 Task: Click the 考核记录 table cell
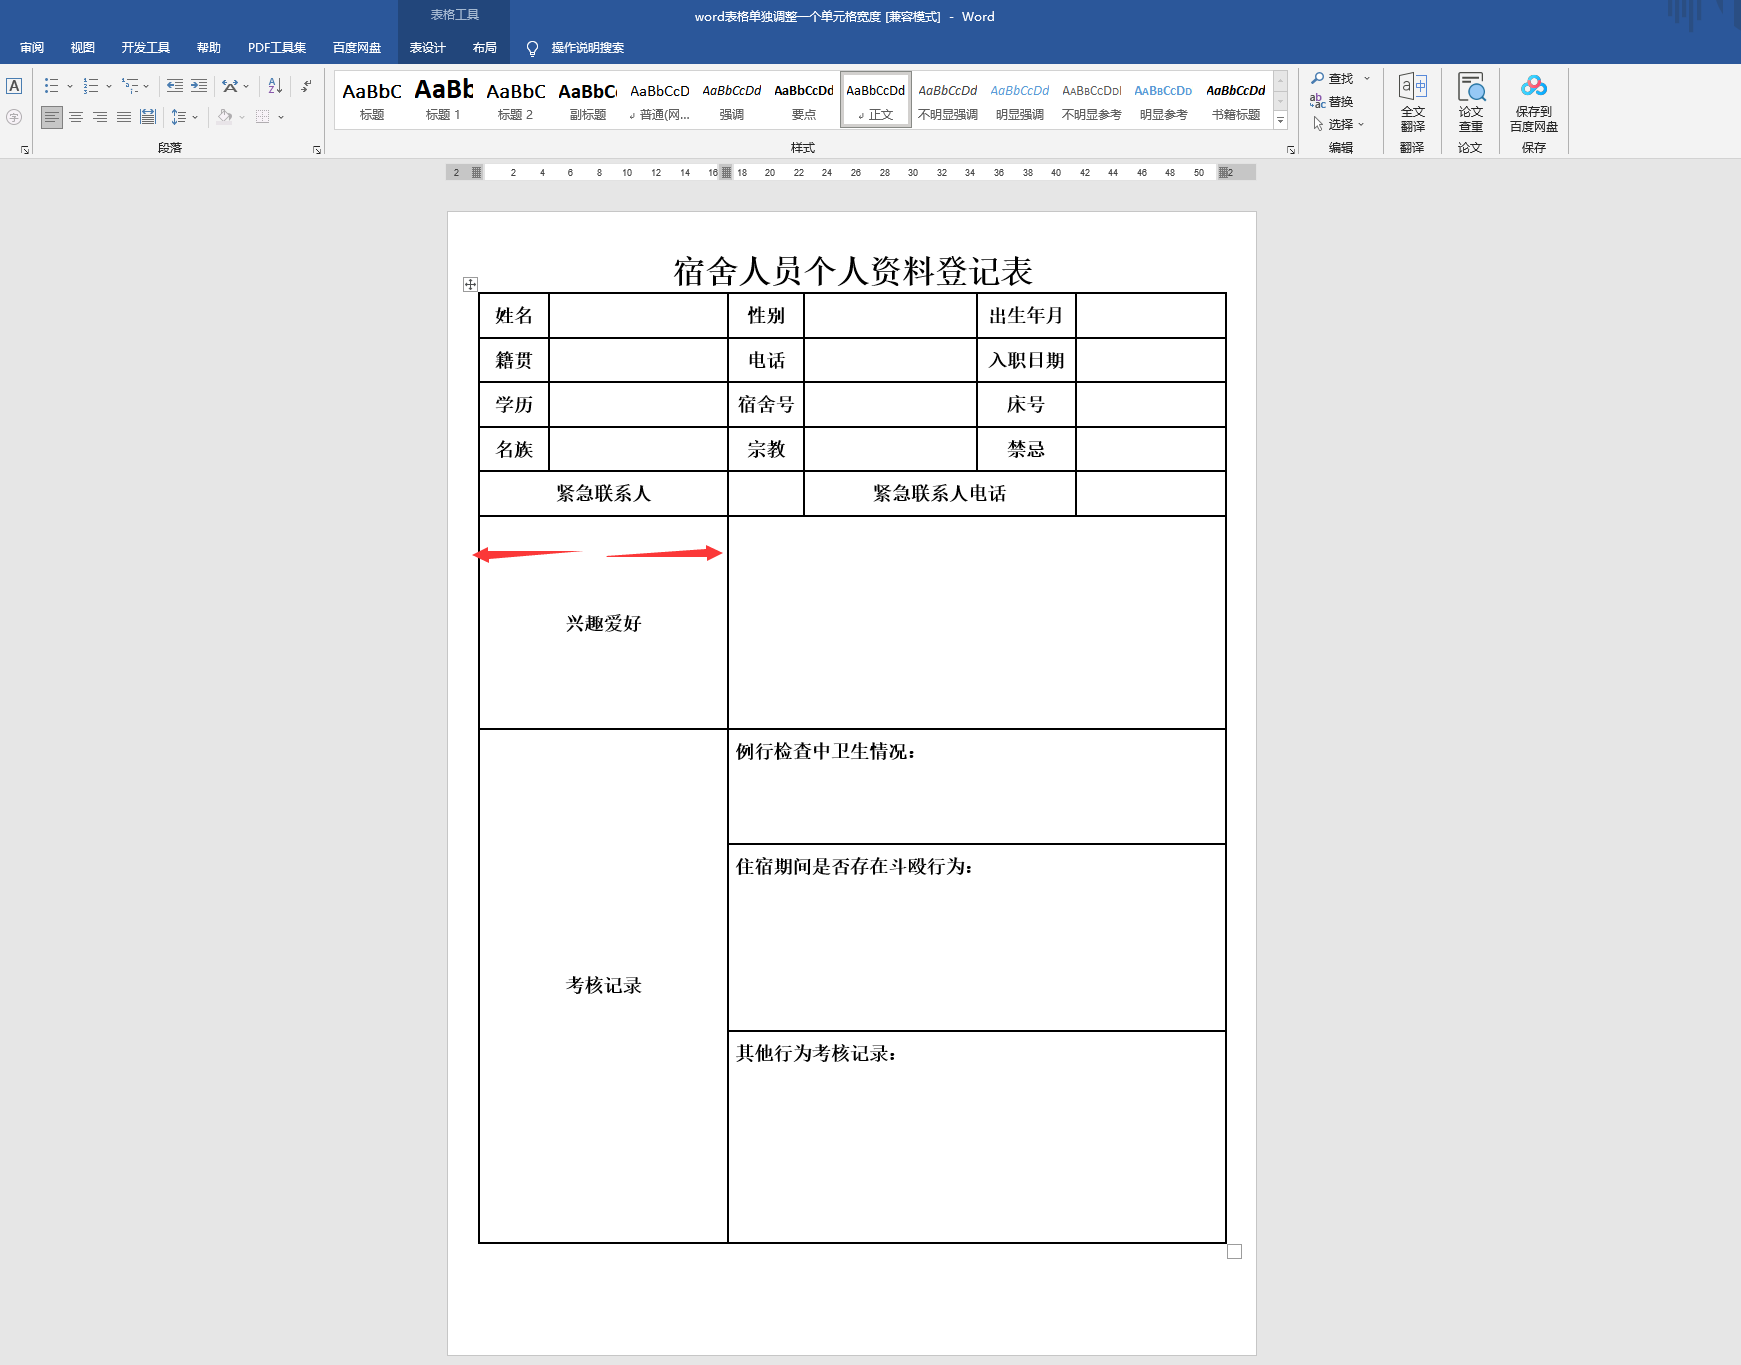point(604,986)
